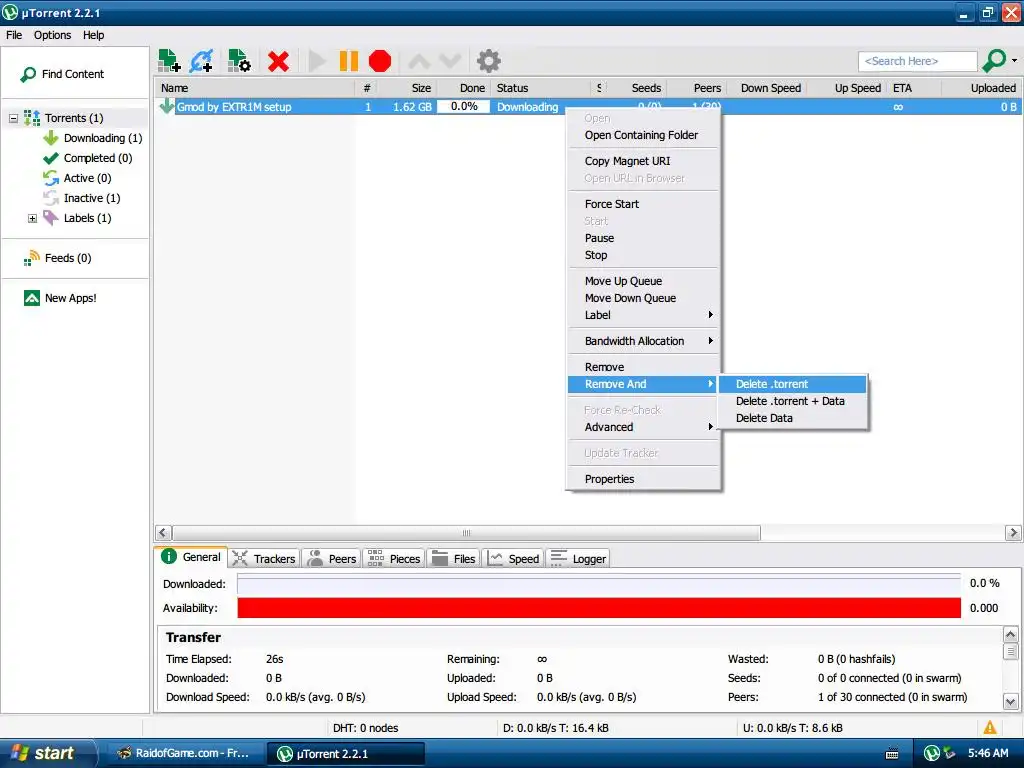Click the red Stop toolbar icon
Screen dimensions: 1024x768
379,61
